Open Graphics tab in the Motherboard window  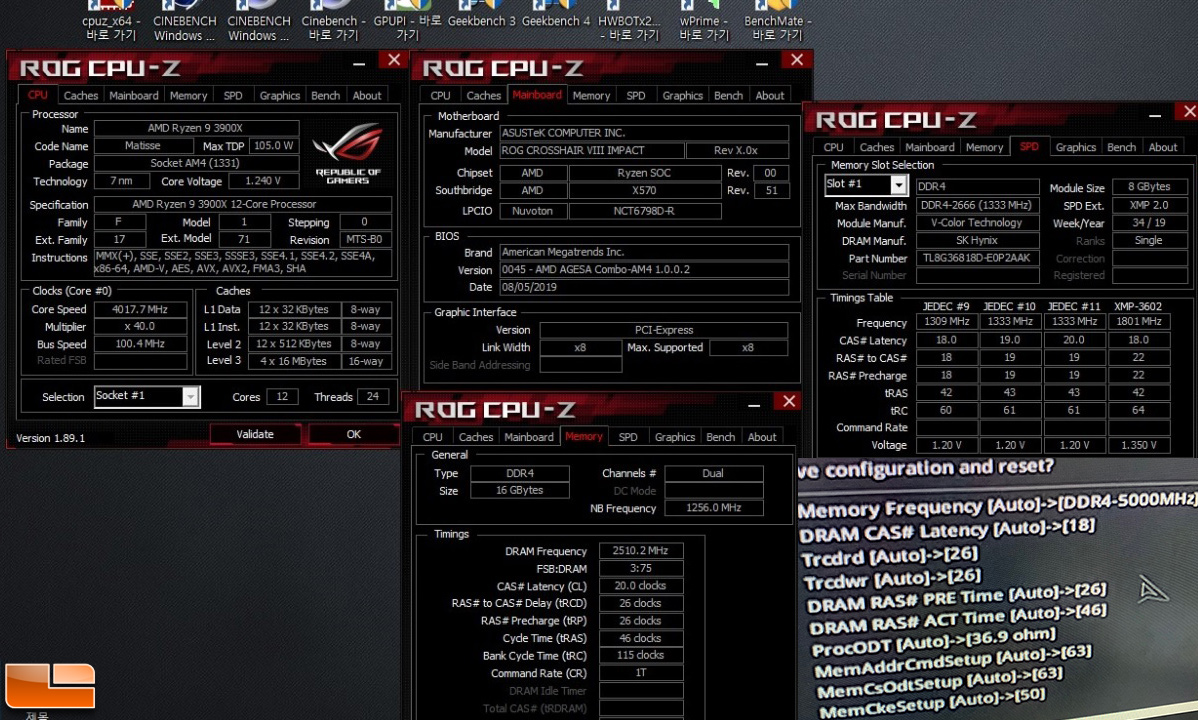point(682,96)
